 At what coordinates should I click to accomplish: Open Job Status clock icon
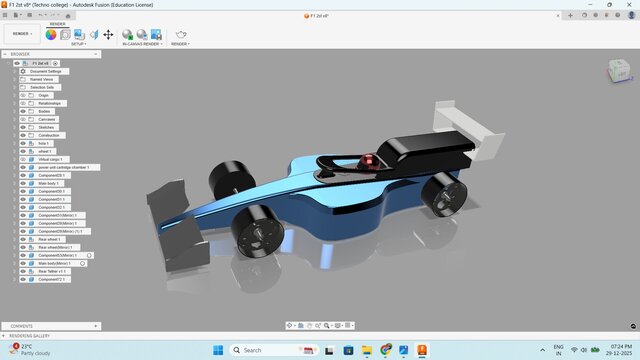[x=596, y=15]
